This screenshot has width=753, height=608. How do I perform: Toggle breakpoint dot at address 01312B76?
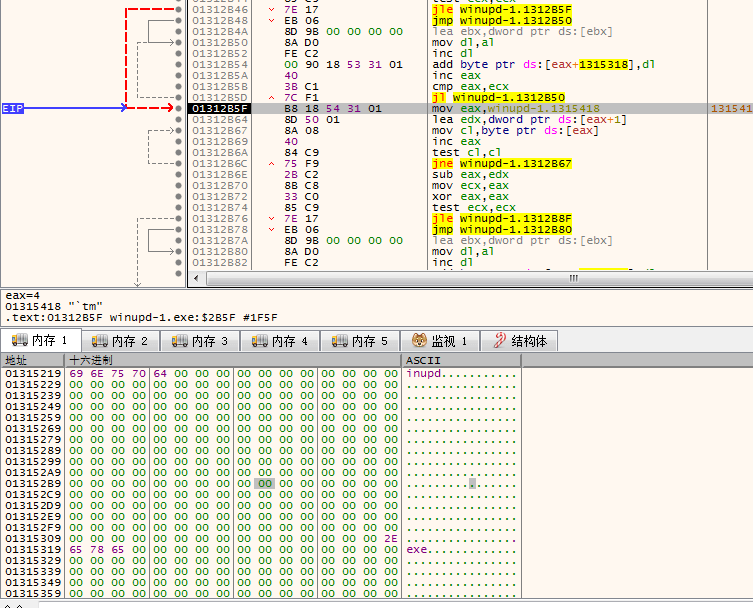[179, 219]
